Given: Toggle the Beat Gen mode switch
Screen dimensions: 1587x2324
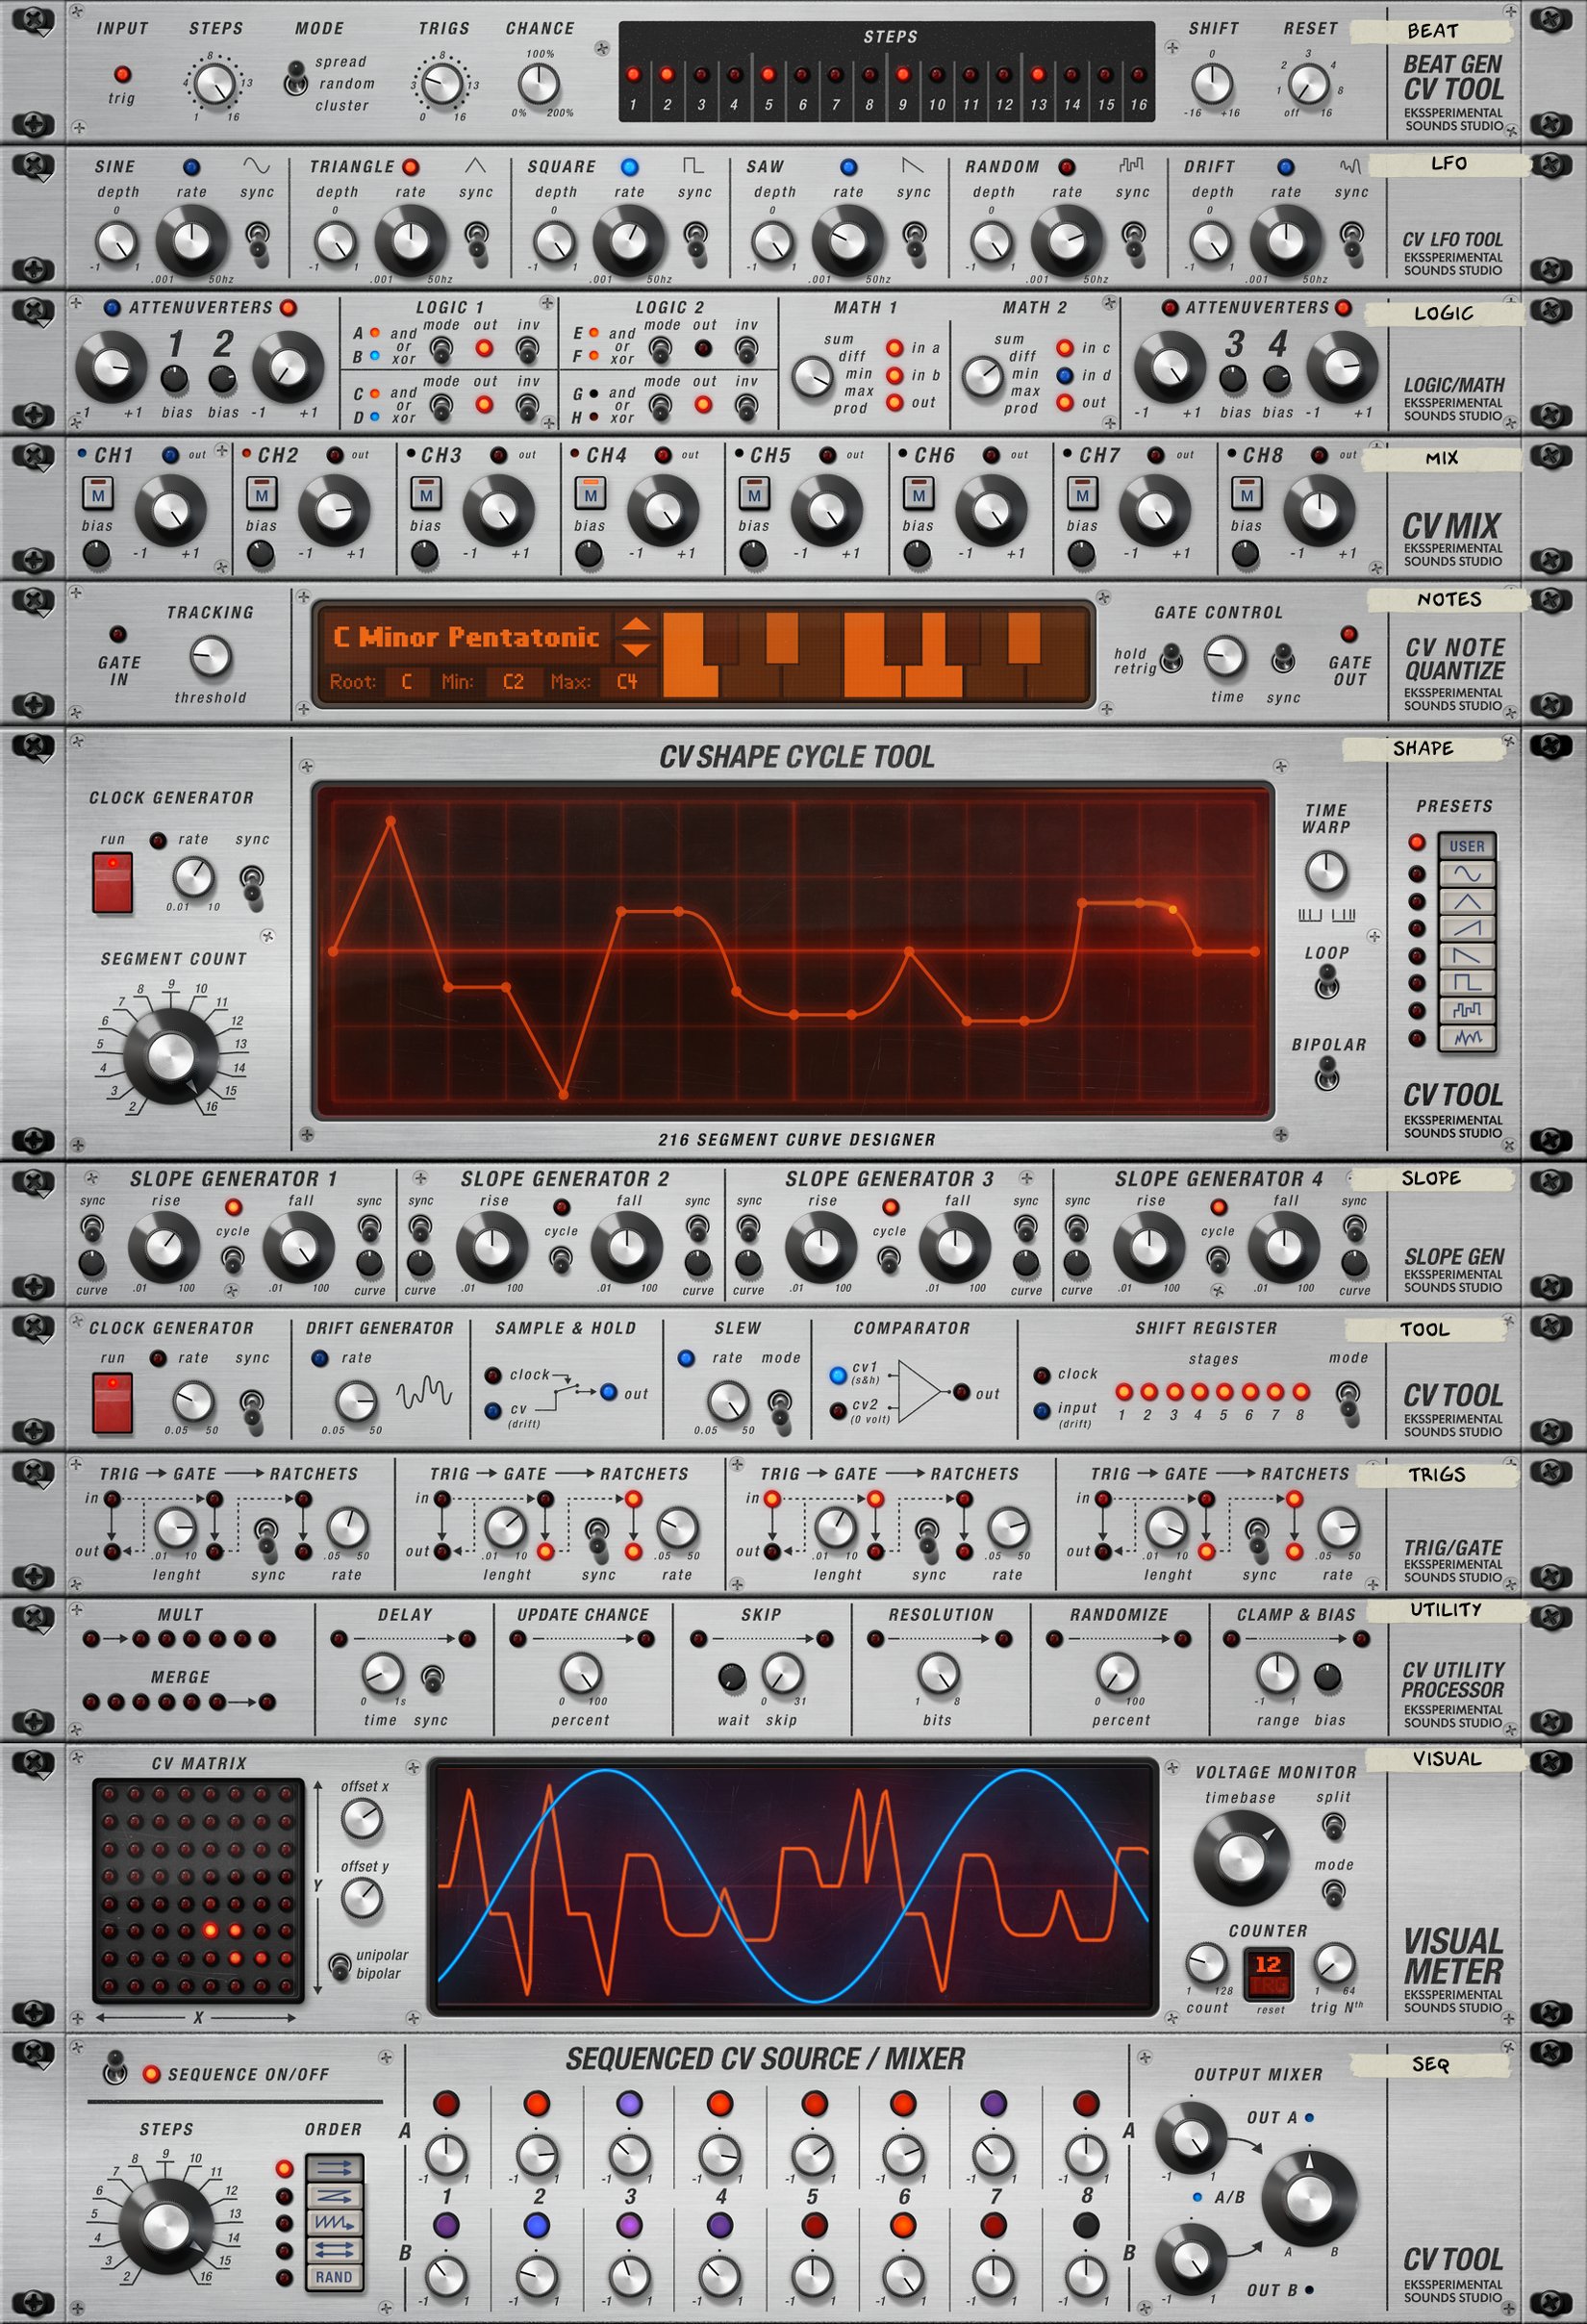Looking at the screenshot, I should click(296, 78).
